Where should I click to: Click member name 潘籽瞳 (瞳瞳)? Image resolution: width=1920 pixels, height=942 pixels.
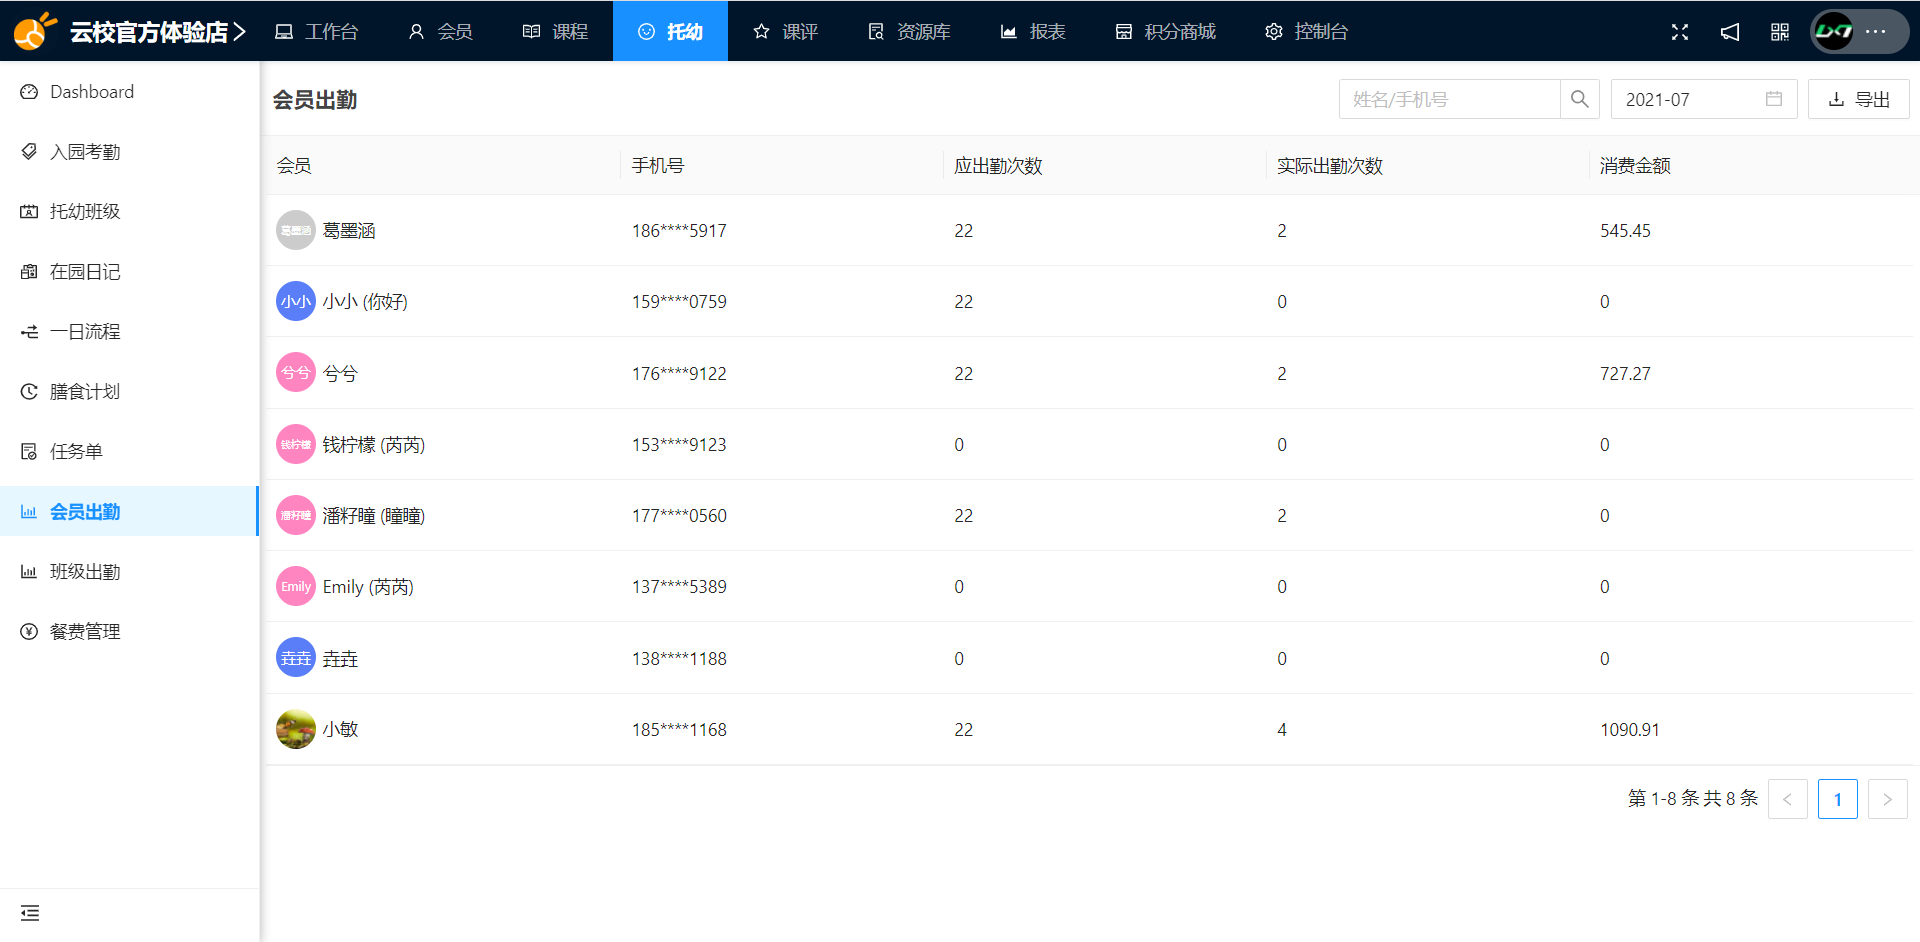[x=374, y=516]
